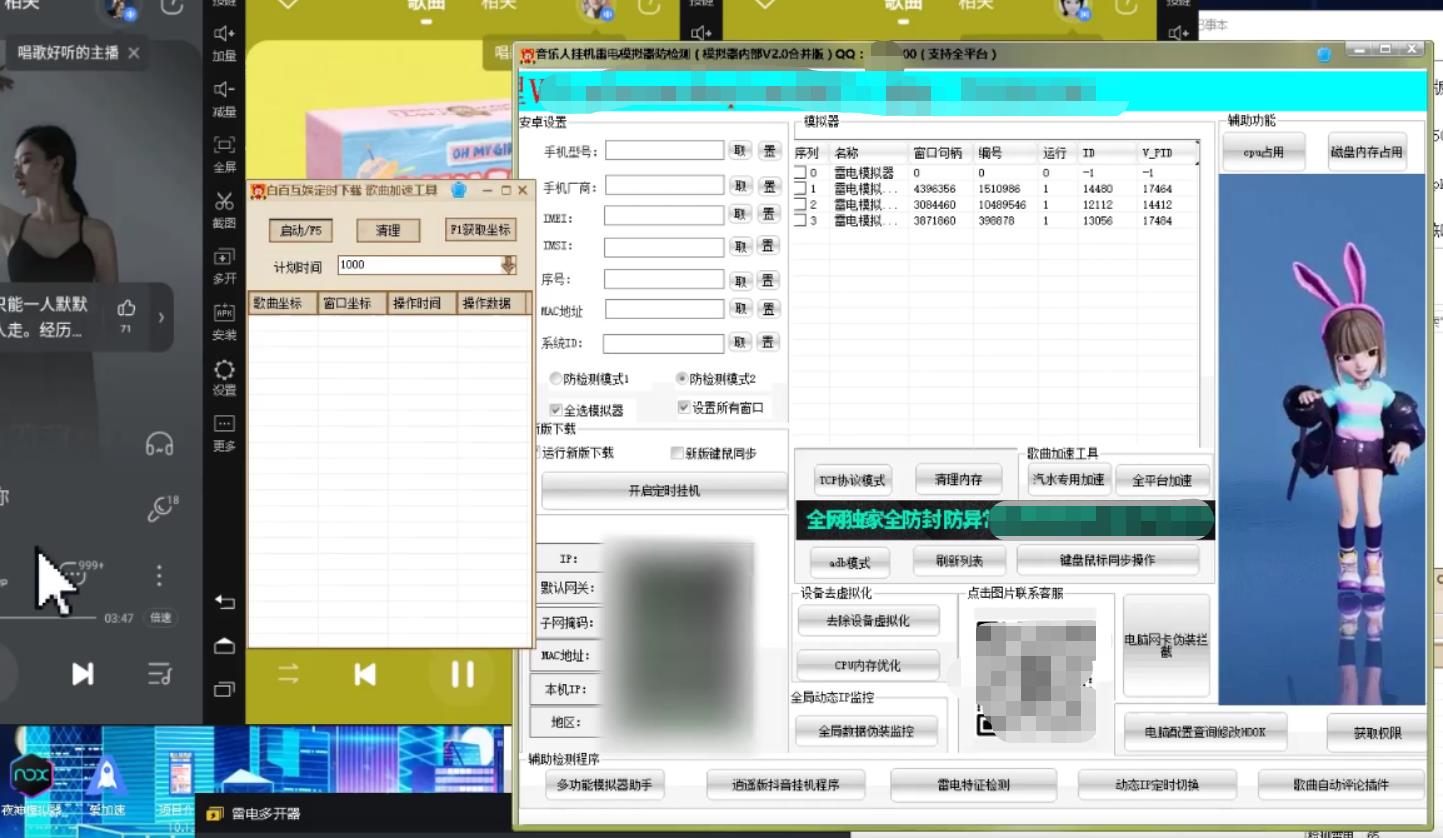
Task: Pause playback in the music player
Action: pyautogui.click(x=461, y=676)
